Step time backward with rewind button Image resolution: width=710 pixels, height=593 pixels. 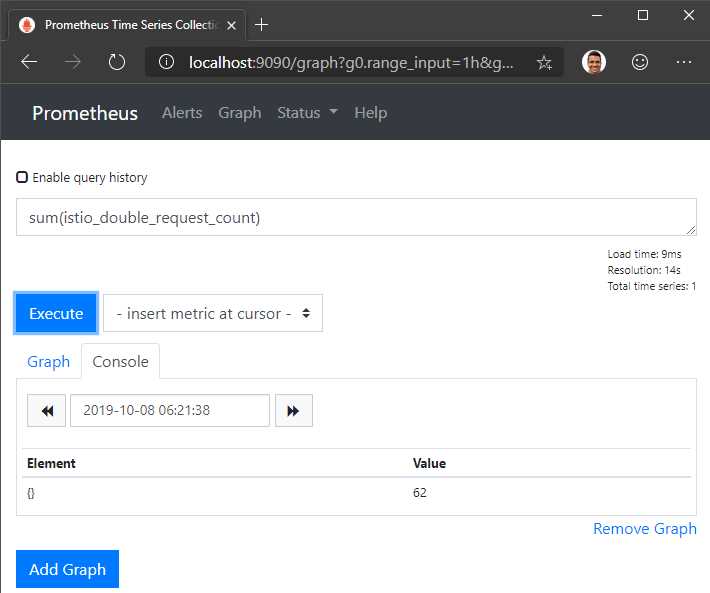point(47,411)
